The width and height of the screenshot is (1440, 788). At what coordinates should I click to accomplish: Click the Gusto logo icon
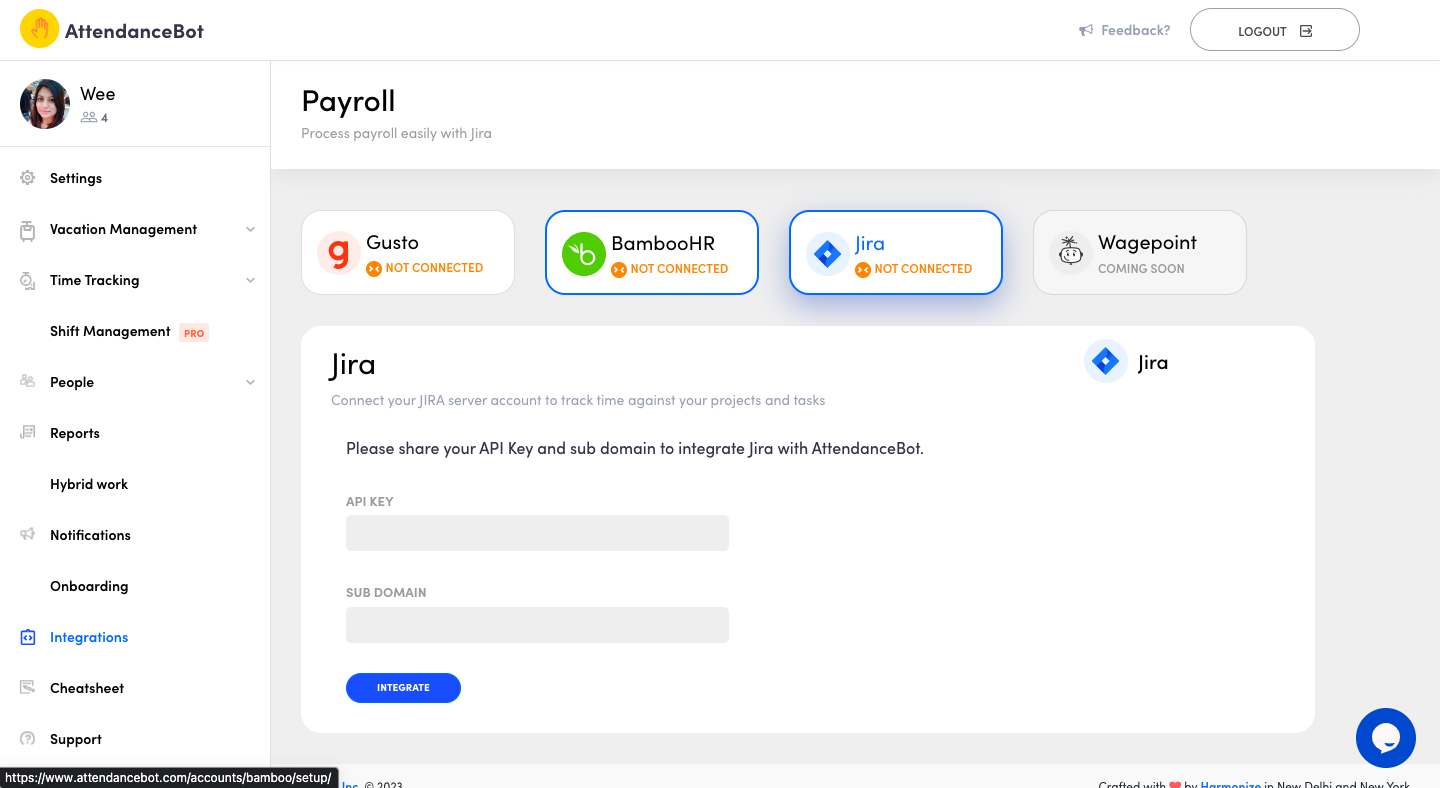tap(339, 253)
